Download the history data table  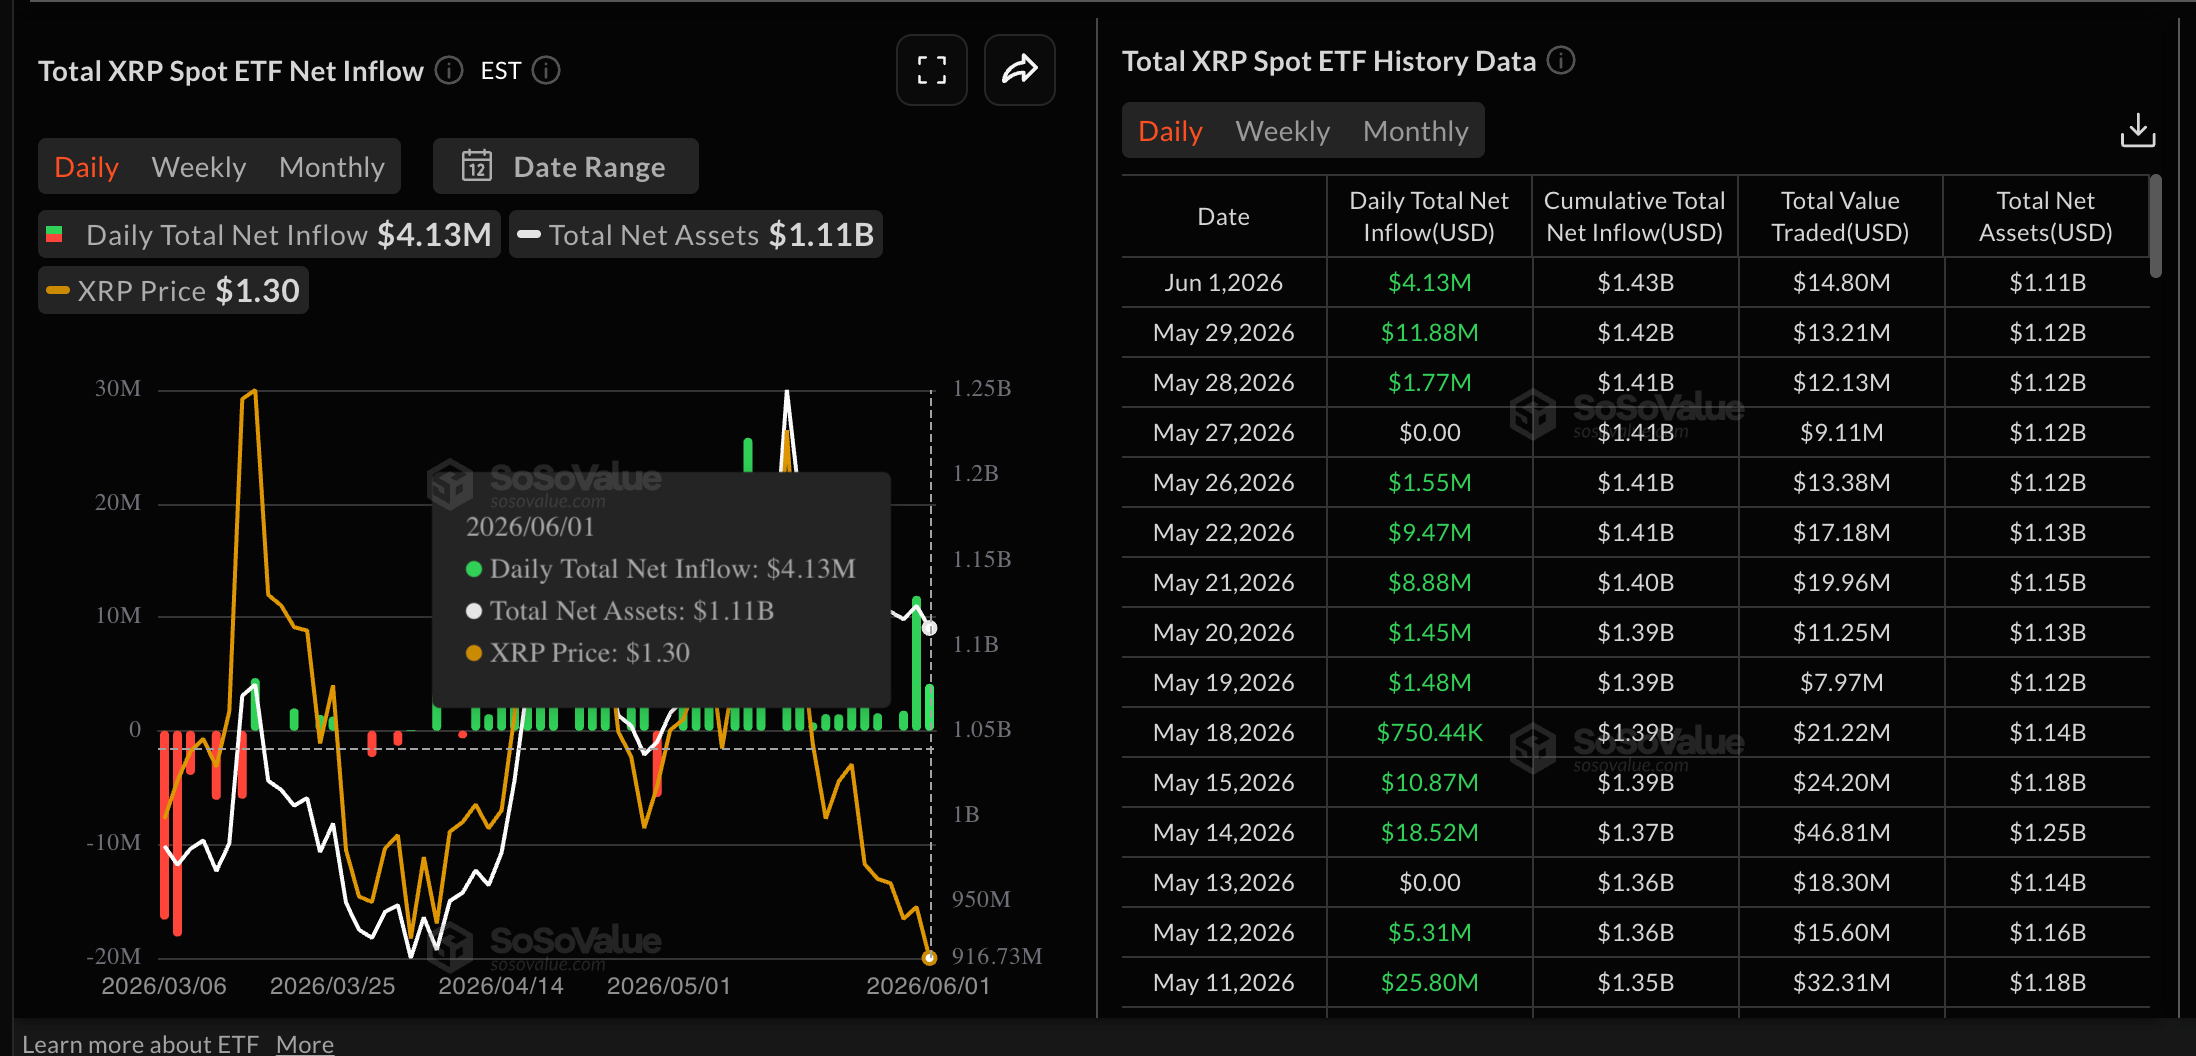point(2138,131)
